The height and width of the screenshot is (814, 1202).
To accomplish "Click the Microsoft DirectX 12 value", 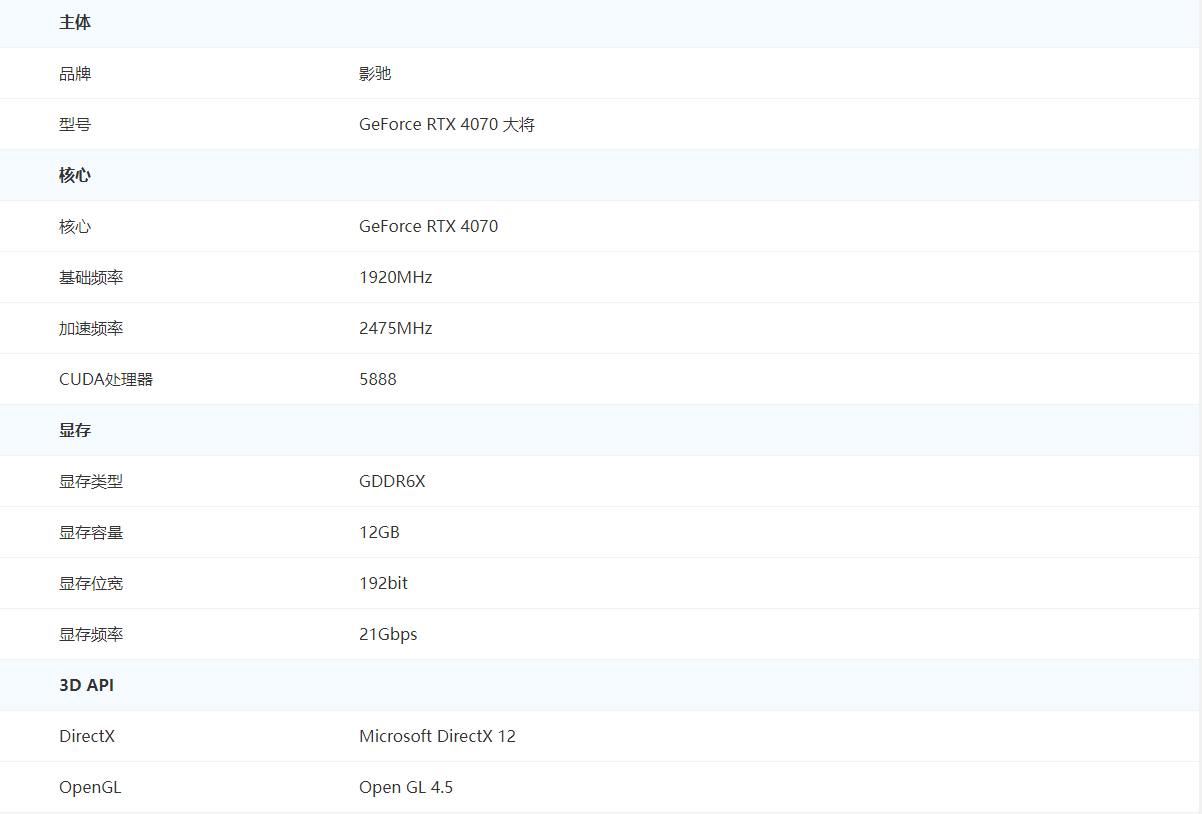I will tap(438, 736).
